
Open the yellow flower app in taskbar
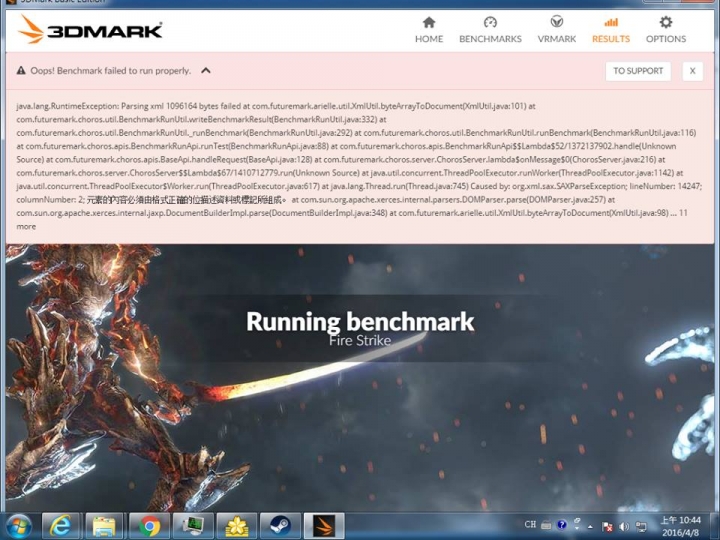click(236, 526)
